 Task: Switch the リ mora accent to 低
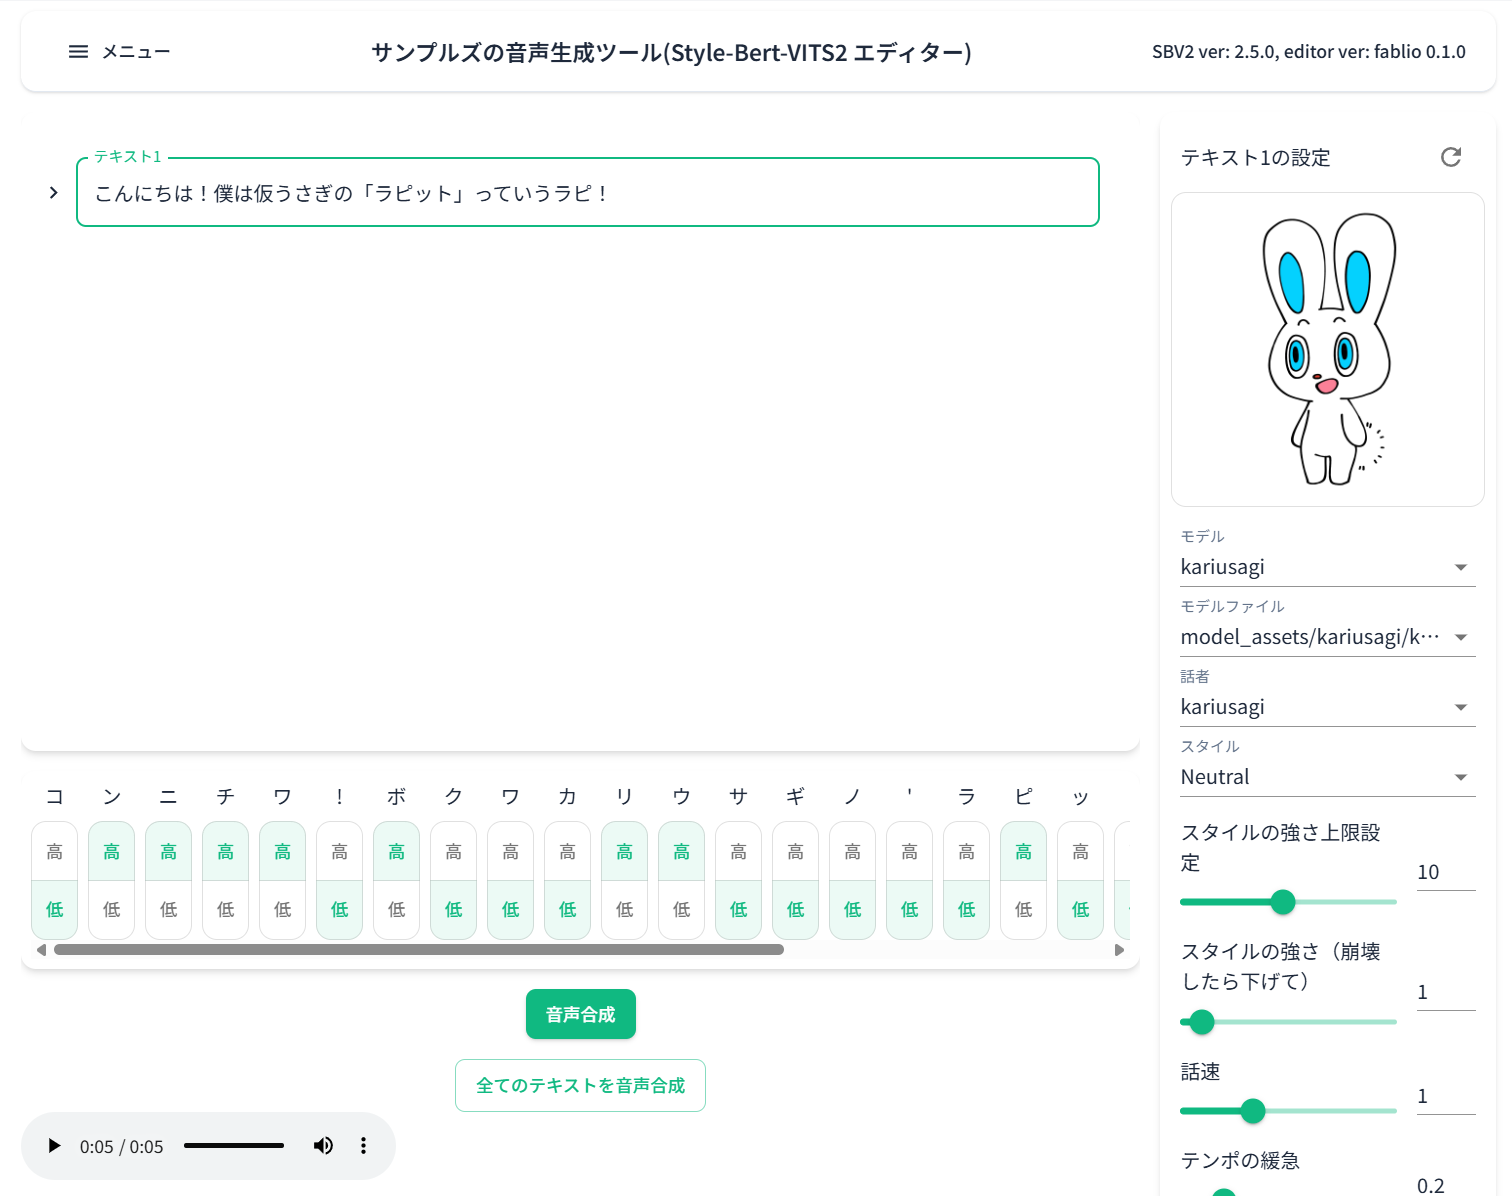(624, 909)
